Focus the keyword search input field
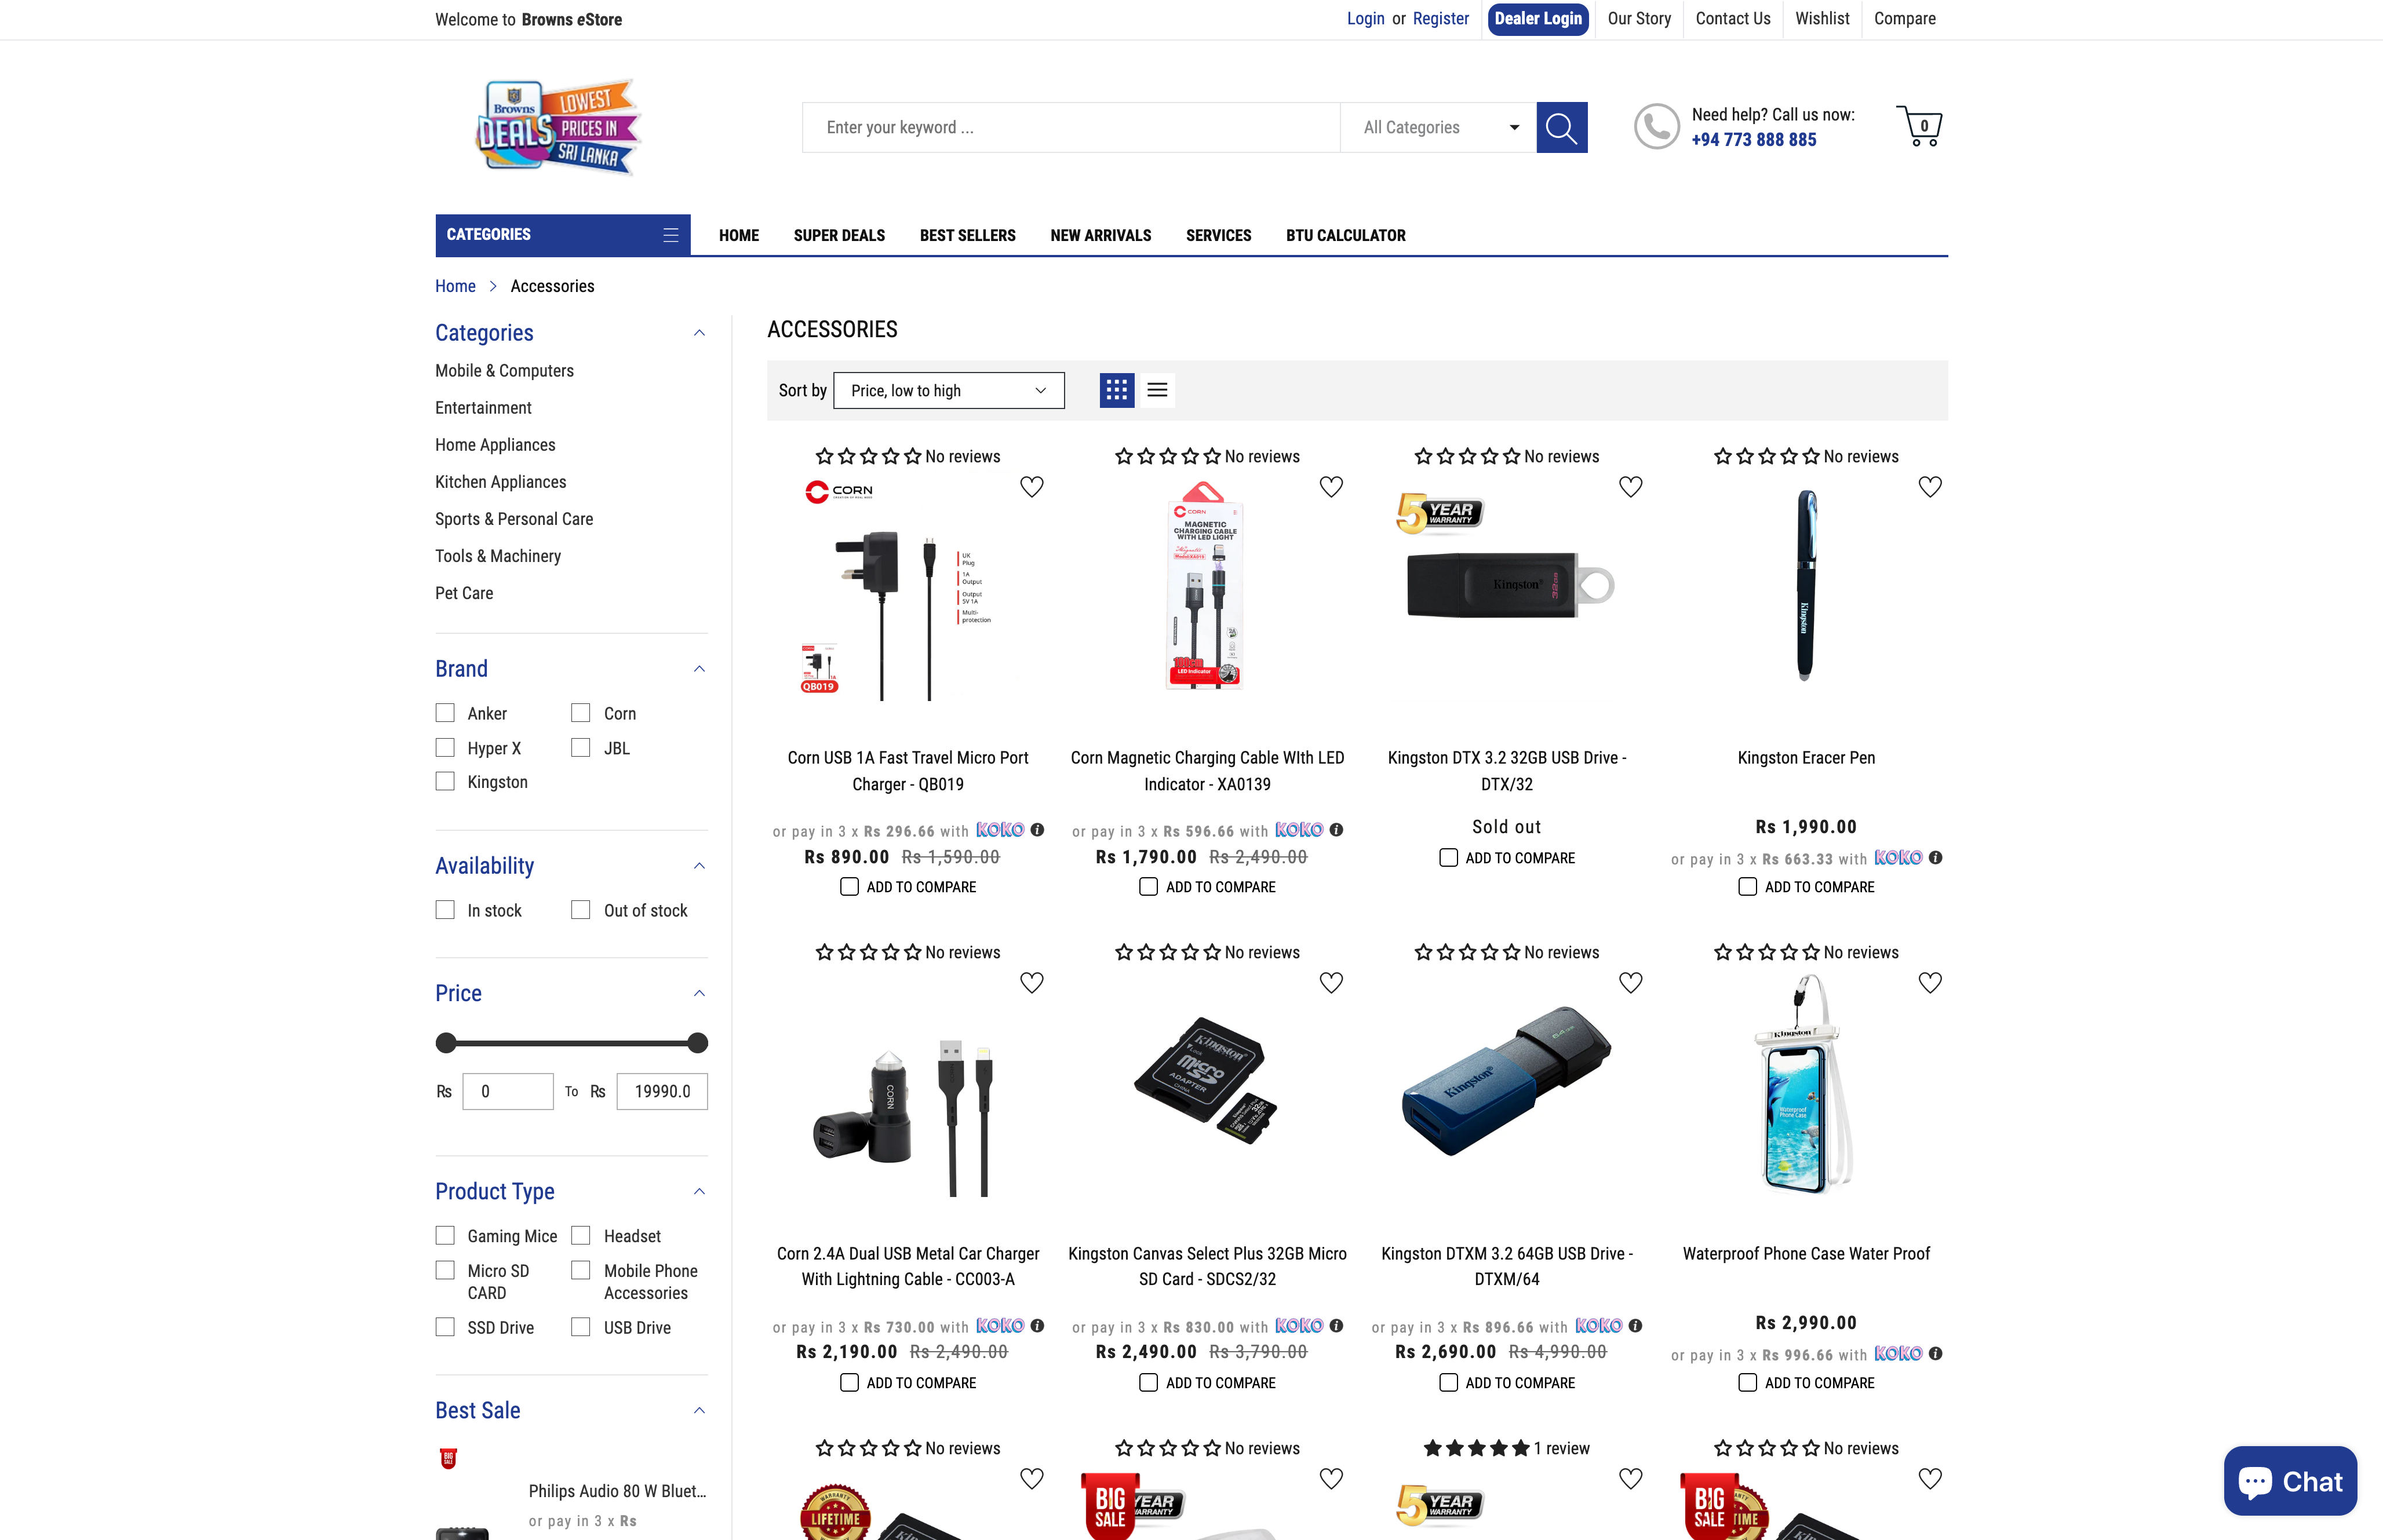The image size is (2383, 1540). (1071, 127)
